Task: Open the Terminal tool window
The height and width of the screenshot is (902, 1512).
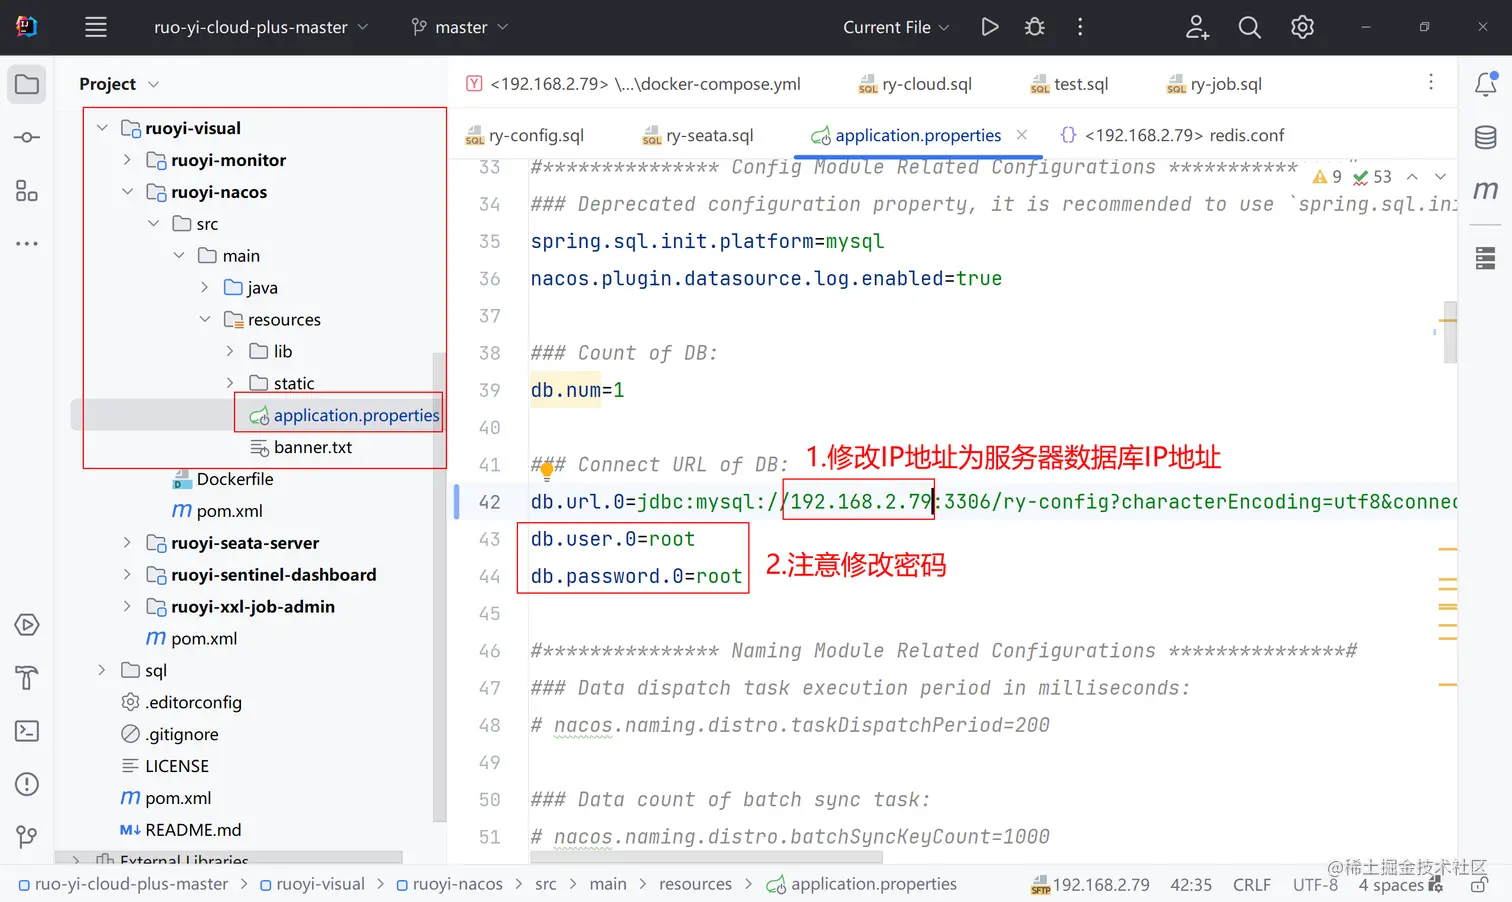Action: pos(27,731)
